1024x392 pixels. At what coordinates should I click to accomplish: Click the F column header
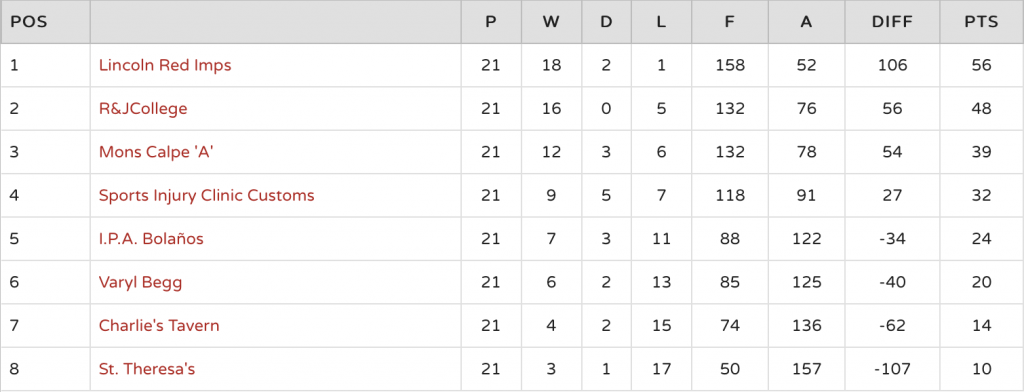pyautogui.click(x=729, y=22)
